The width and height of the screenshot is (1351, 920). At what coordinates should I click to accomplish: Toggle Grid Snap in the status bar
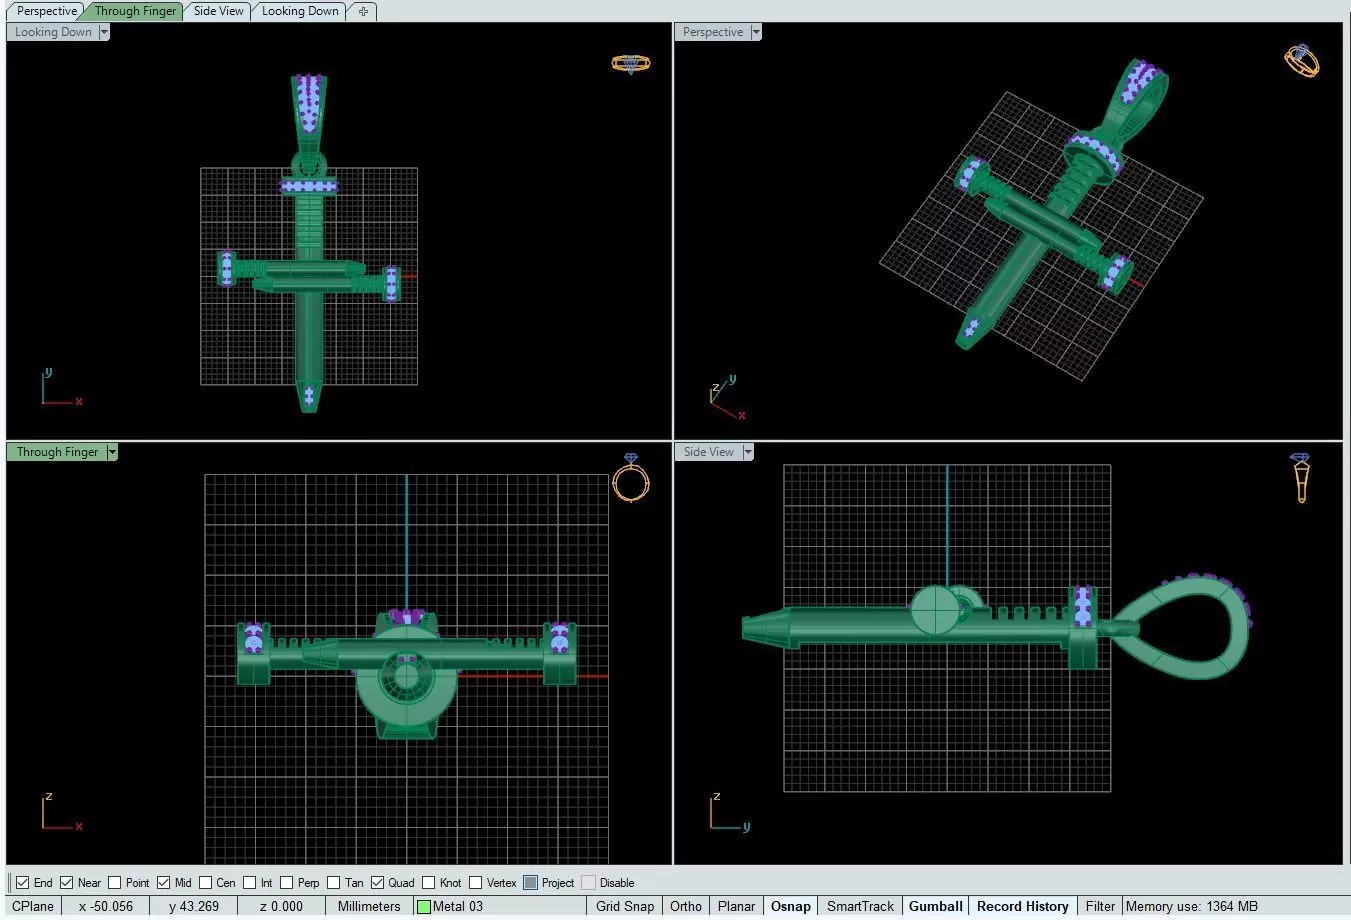(x=625, y=906)
